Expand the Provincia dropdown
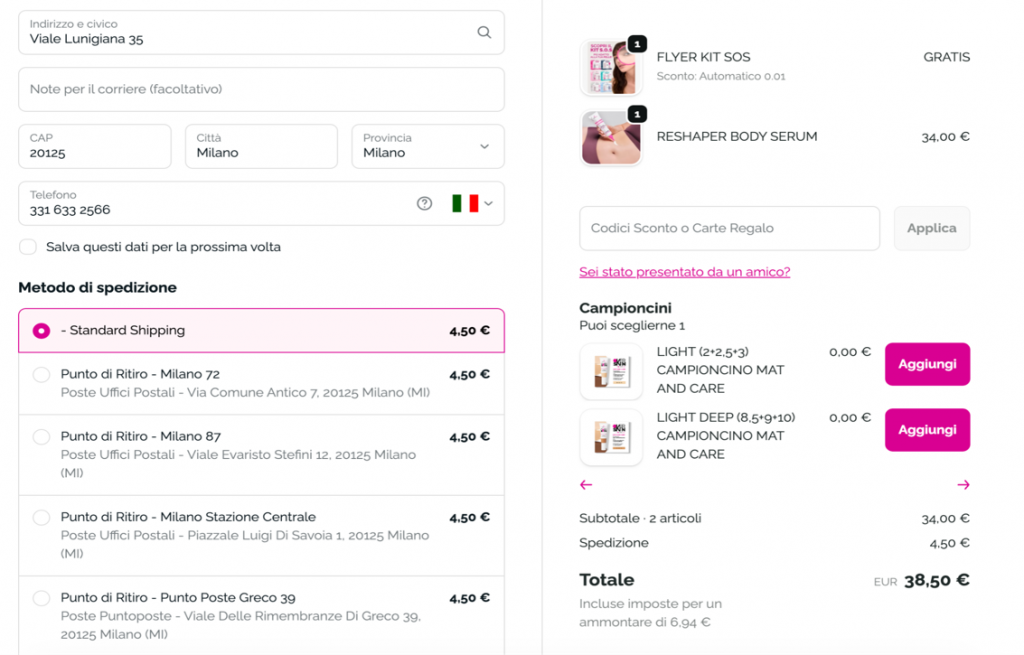 (427, 146)
